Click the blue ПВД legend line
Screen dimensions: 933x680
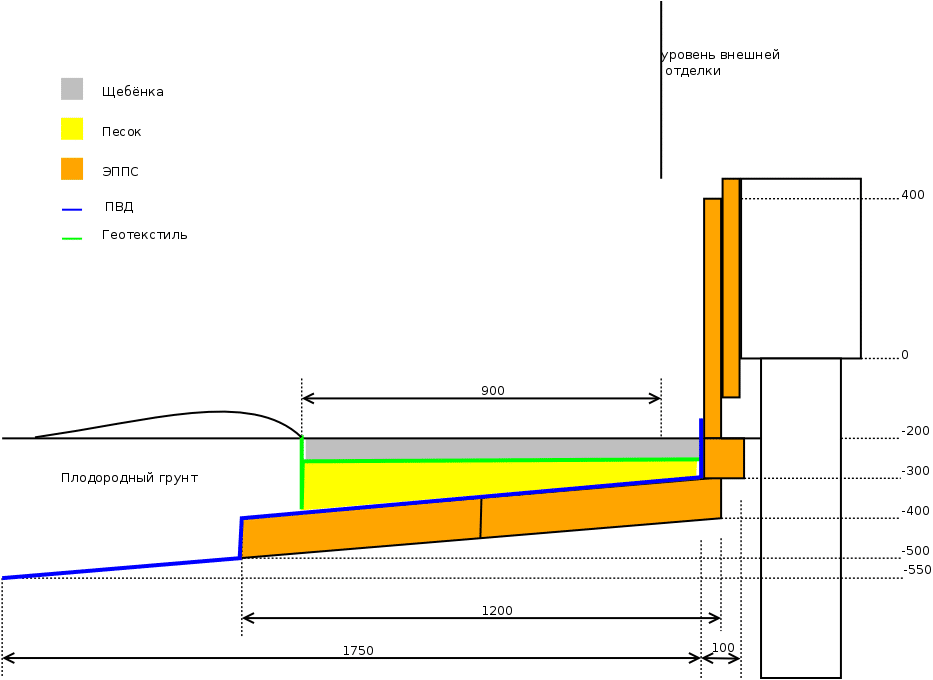click(x=71, y=209)
